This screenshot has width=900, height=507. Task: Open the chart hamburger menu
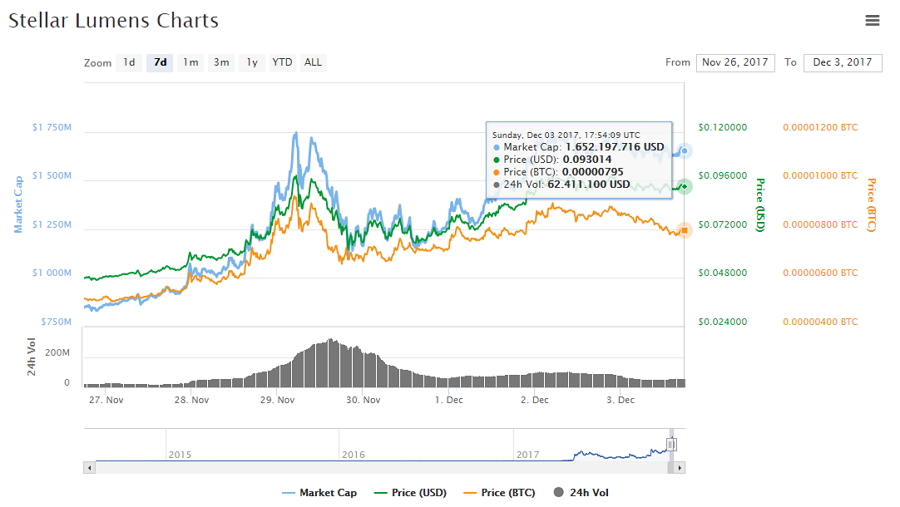click(x=872, y=21)
